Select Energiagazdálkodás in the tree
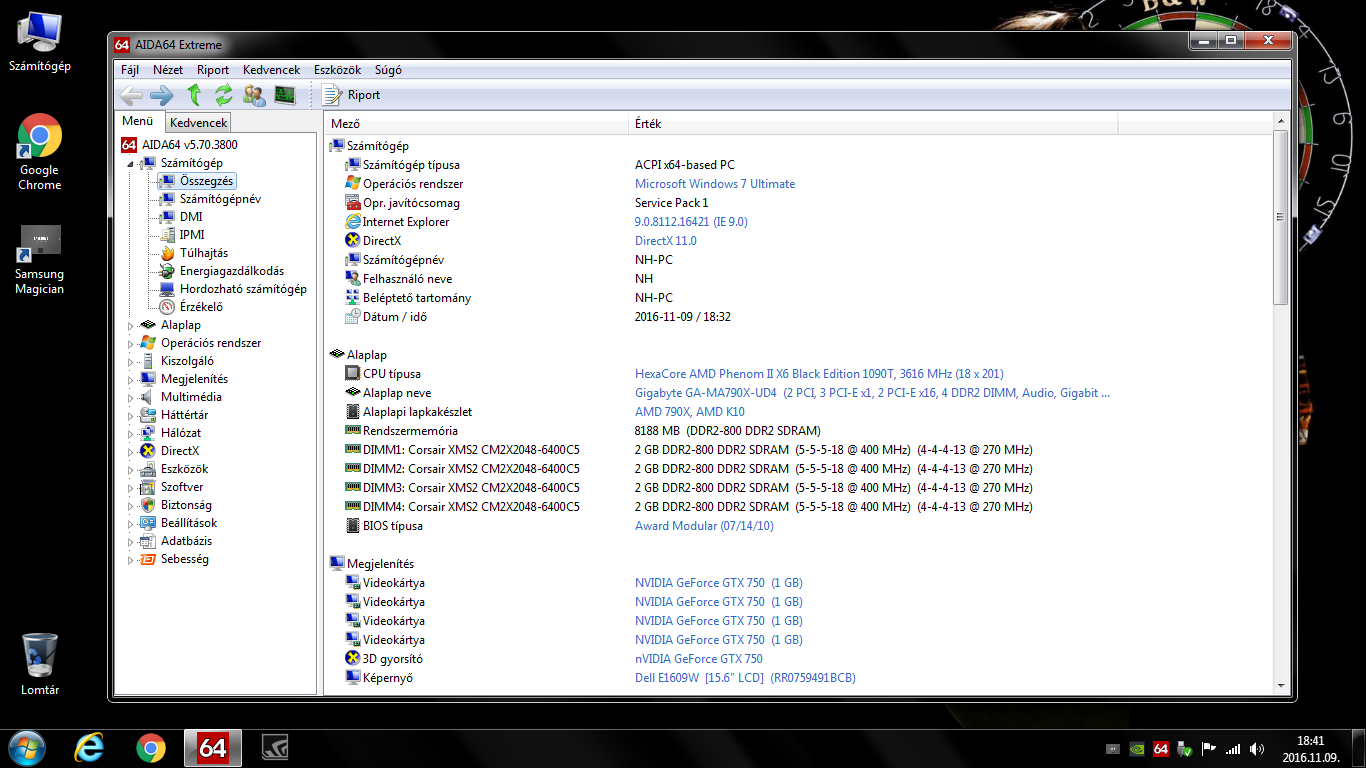The width and height of the screenshot is (1366, 768). 232,271
